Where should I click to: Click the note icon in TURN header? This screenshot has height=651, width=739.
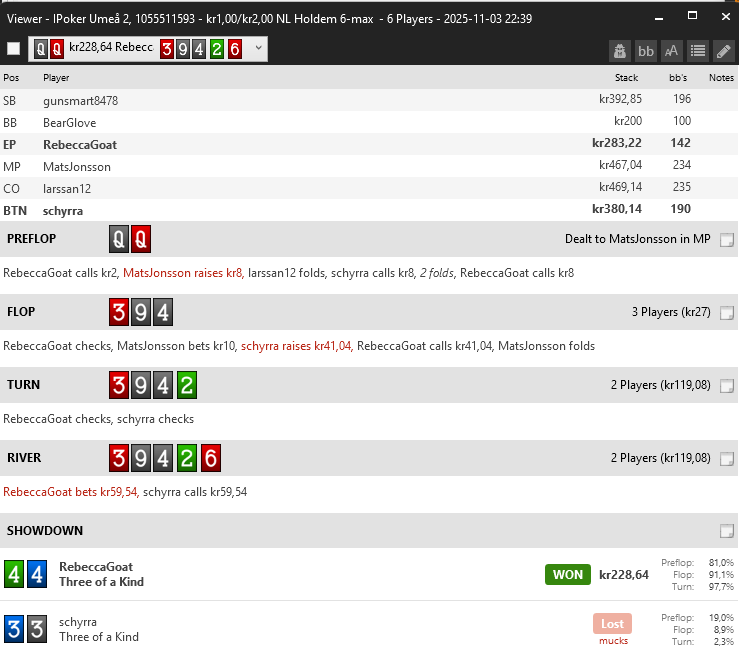727,385
